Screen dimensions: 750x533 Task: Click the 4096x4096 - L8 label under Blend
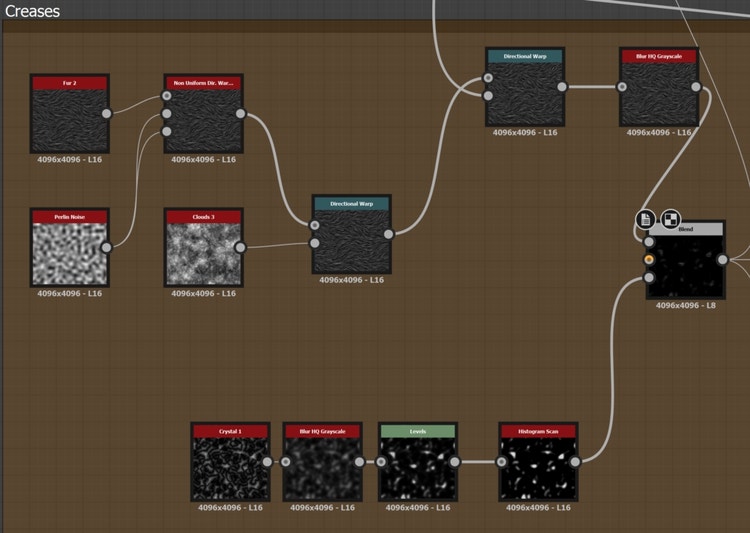[685, 305]
